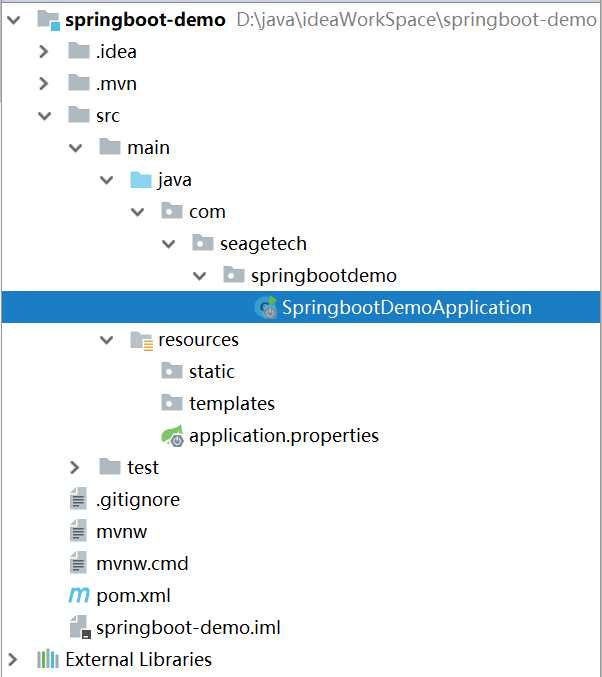602x677 pixels.
Task: Select the mvnw file entry
Action: (x=108, y=531)
